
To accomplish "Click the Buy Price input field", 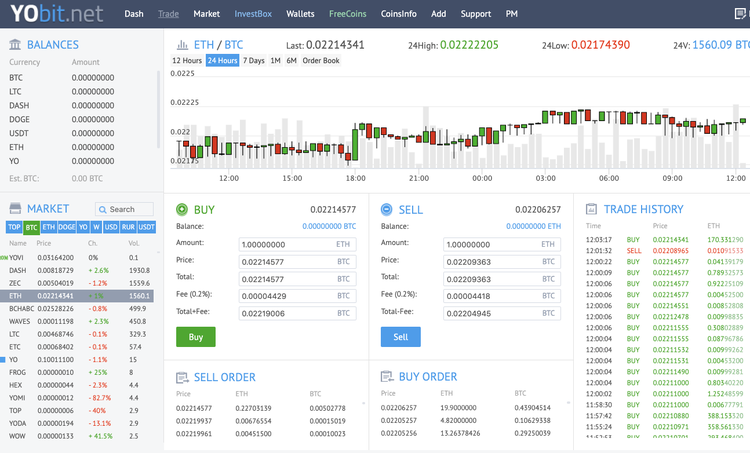I will point(298,262).
